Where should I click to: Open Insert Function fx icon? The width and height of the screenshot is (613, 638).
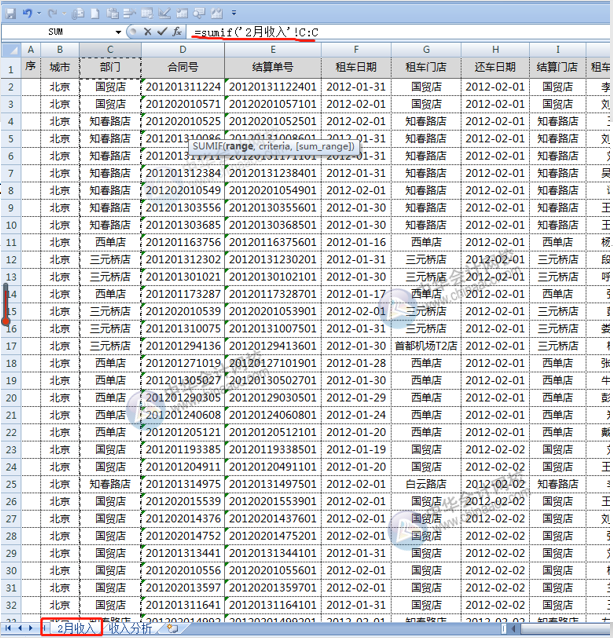click(177, 32)
